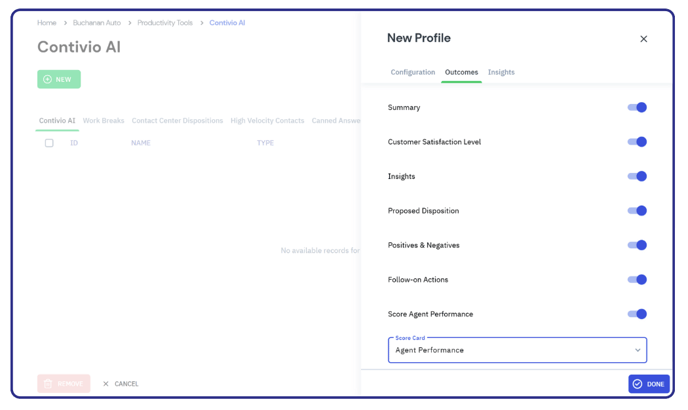Open the Work Breaks tab
Viewport: 688px width, 410px height.
(x=104, y=121)
